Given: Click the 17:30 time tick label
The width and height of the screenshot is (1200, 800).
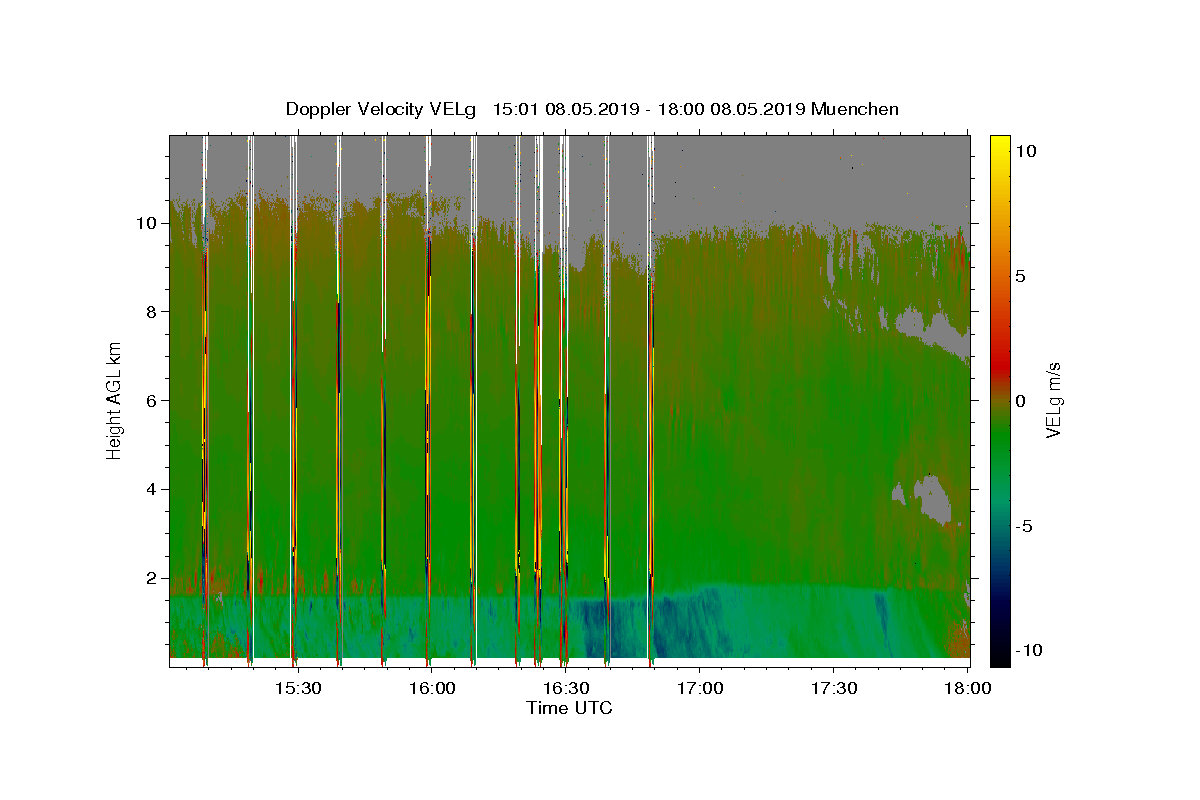Looking at the screenshot, I should [833, 688].
